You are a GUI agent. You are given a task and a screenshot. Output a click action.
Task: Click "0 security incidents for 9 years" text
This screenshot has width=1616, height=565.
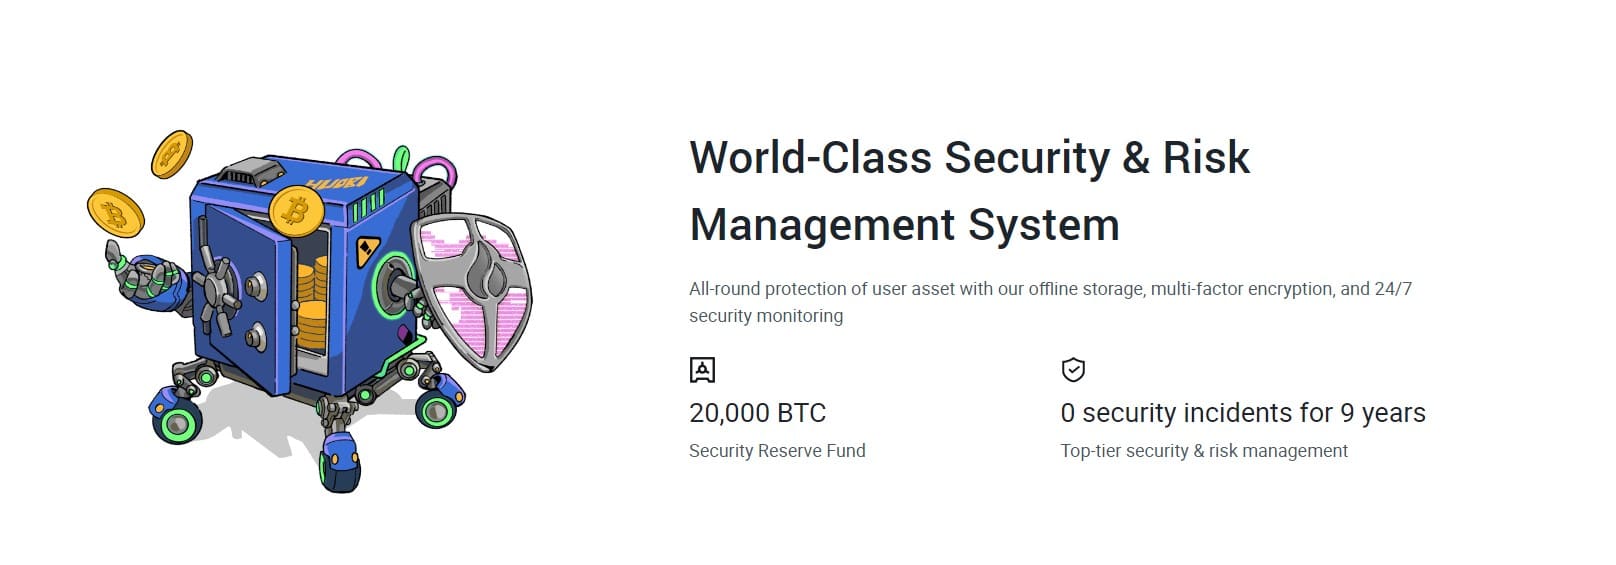click(1242, 413)
